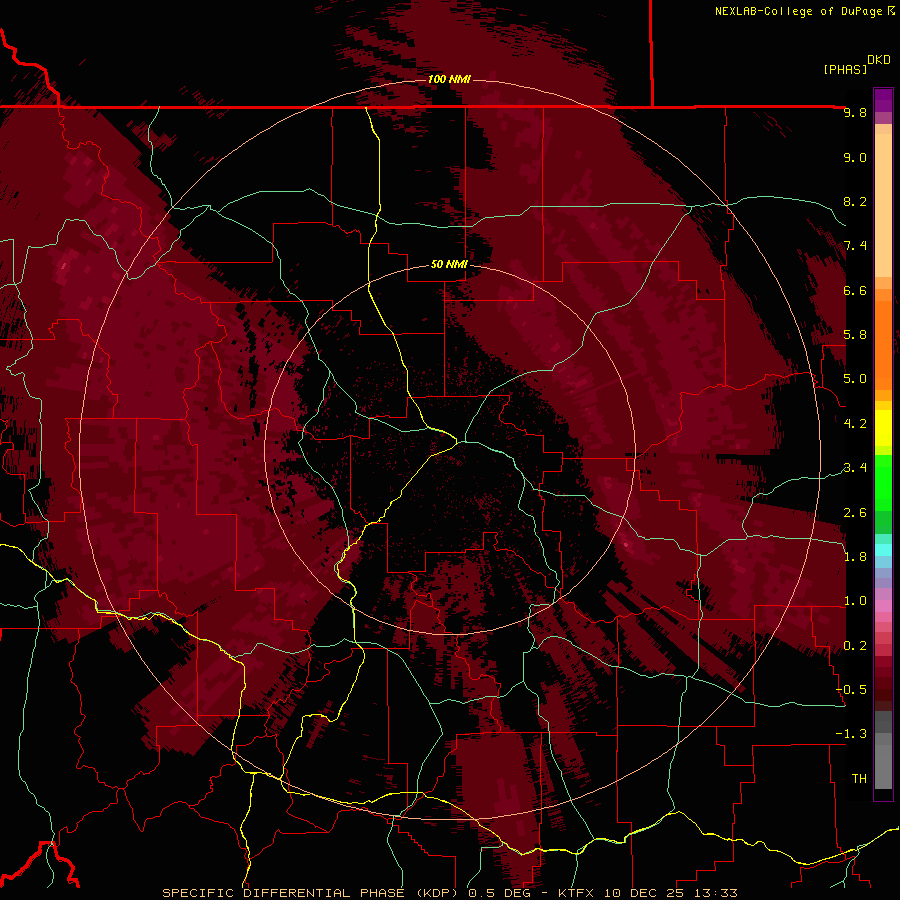Select the 50 NMI range ring label
Viewport: 900px width, 900px height.
coord(449,264)
